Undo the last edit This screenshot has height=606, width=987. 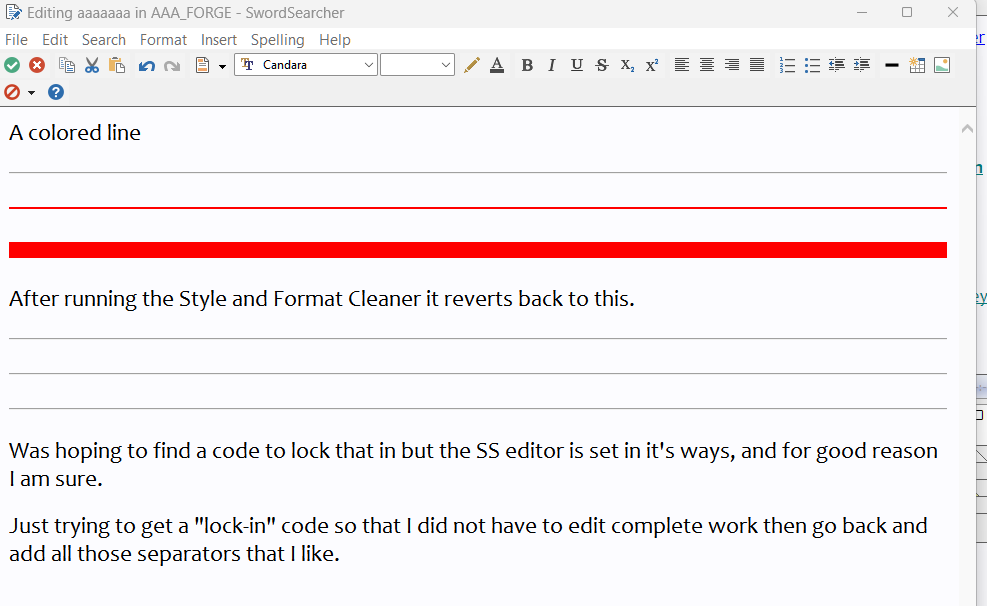pos(147,66)
